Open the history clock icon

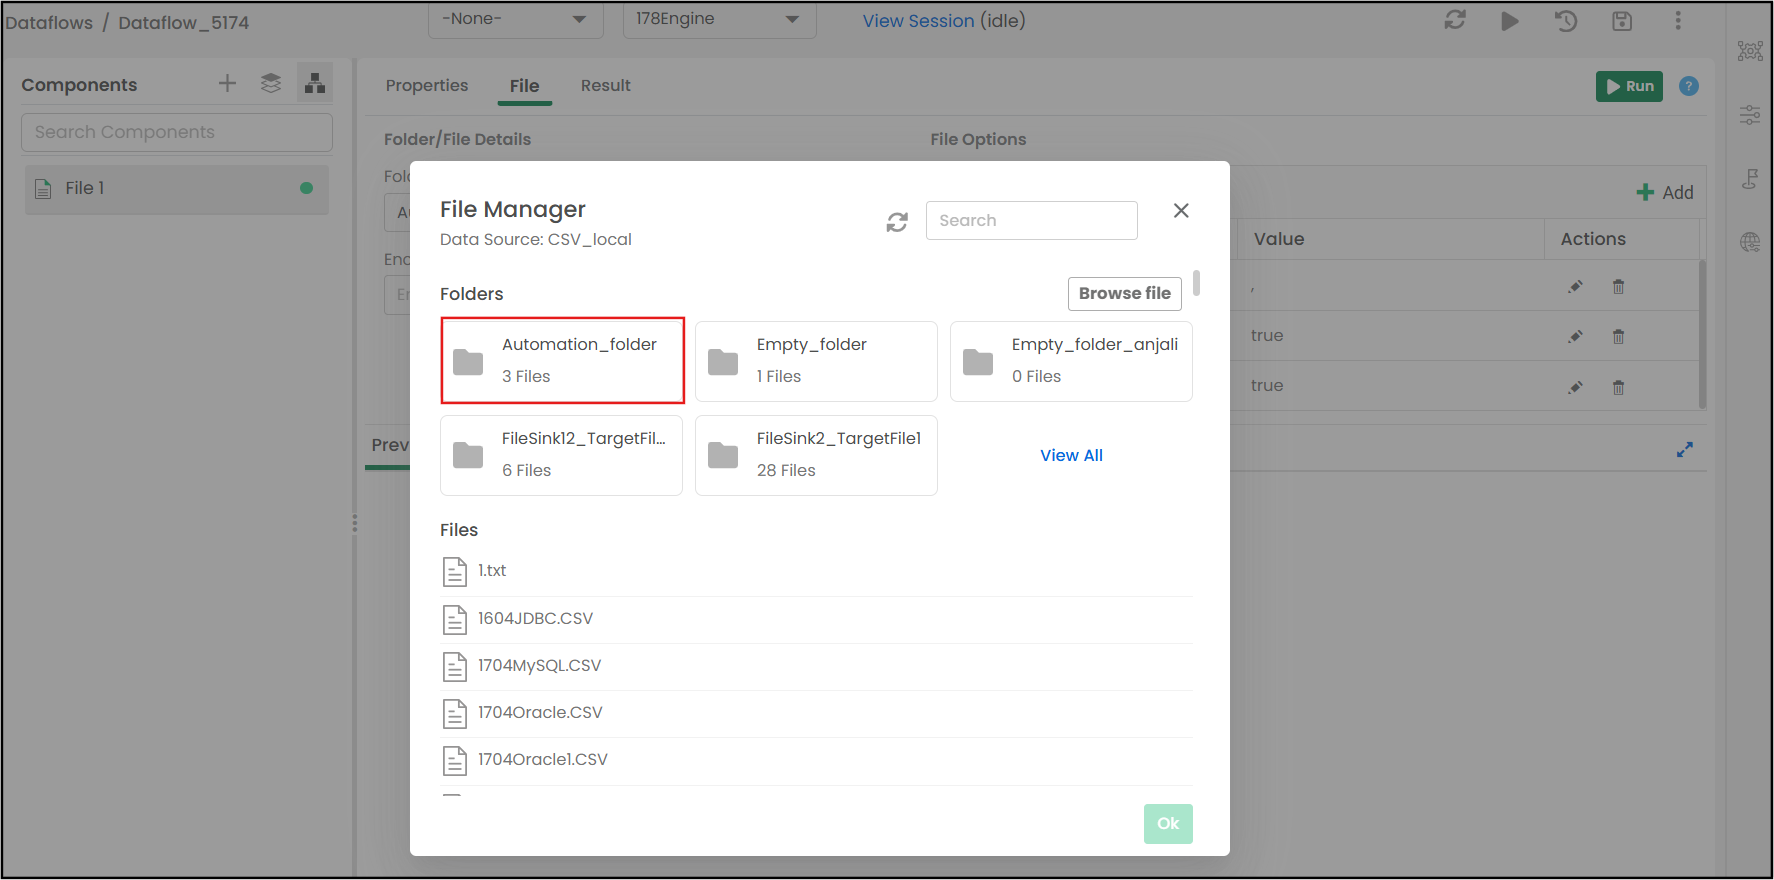1565,21
